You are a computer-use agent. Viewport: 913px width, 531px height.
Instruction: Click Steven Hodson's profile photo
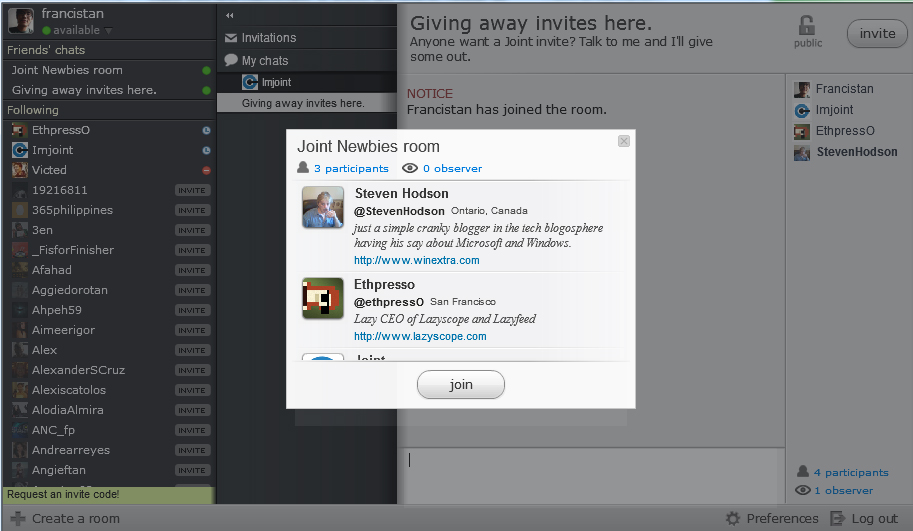tap(323, 207)
